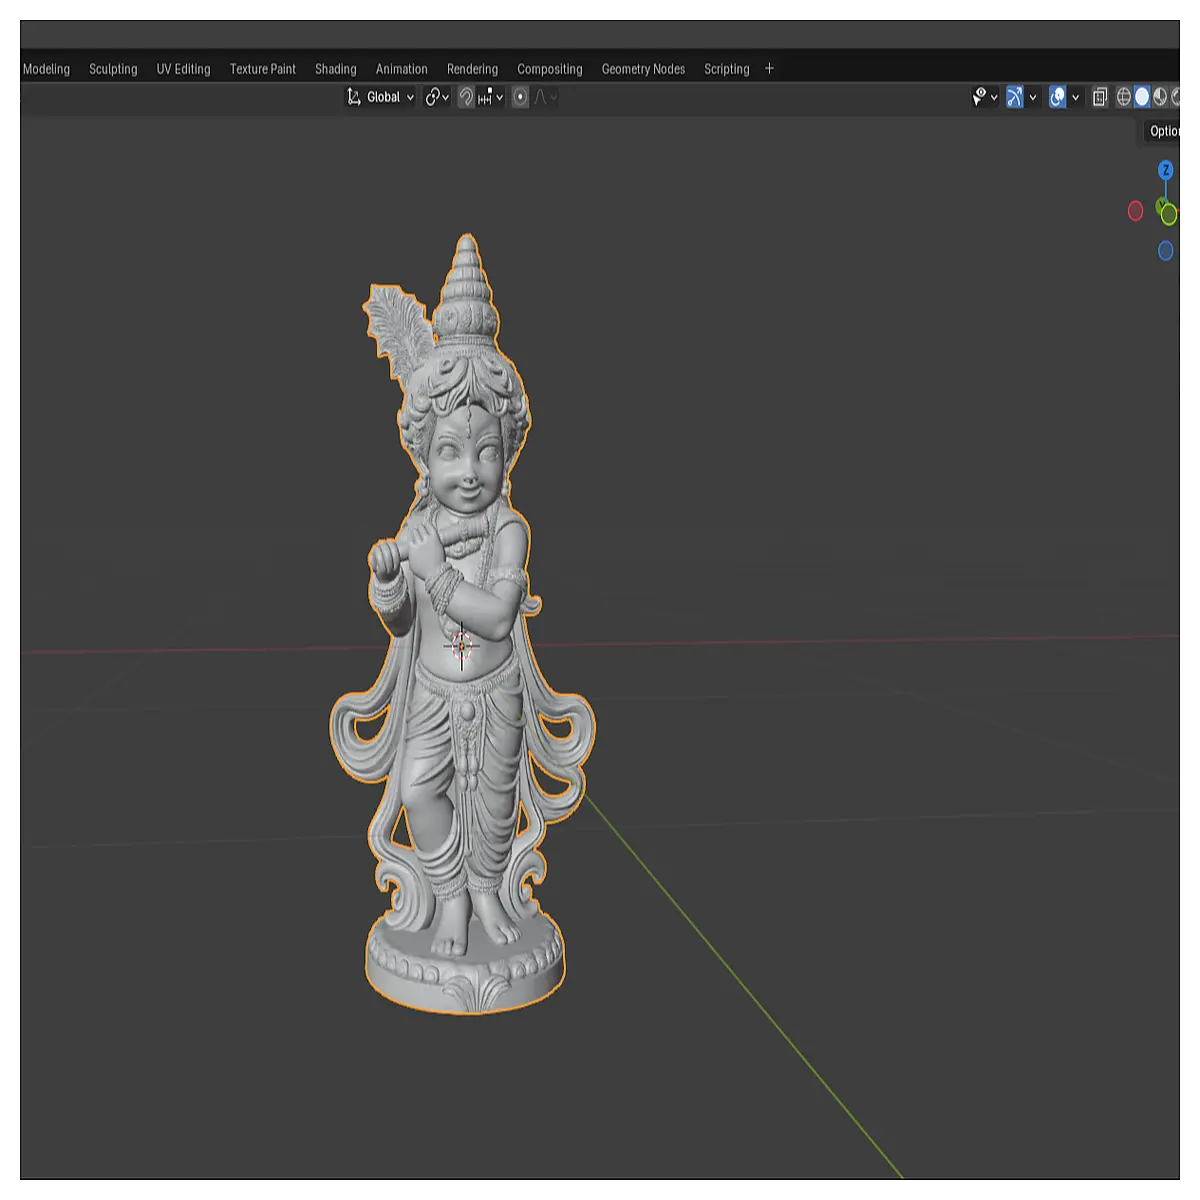This screenshot has height=1200, width=1200.
Task: Open the Global transform orientation dropdown
Action: 380,97
